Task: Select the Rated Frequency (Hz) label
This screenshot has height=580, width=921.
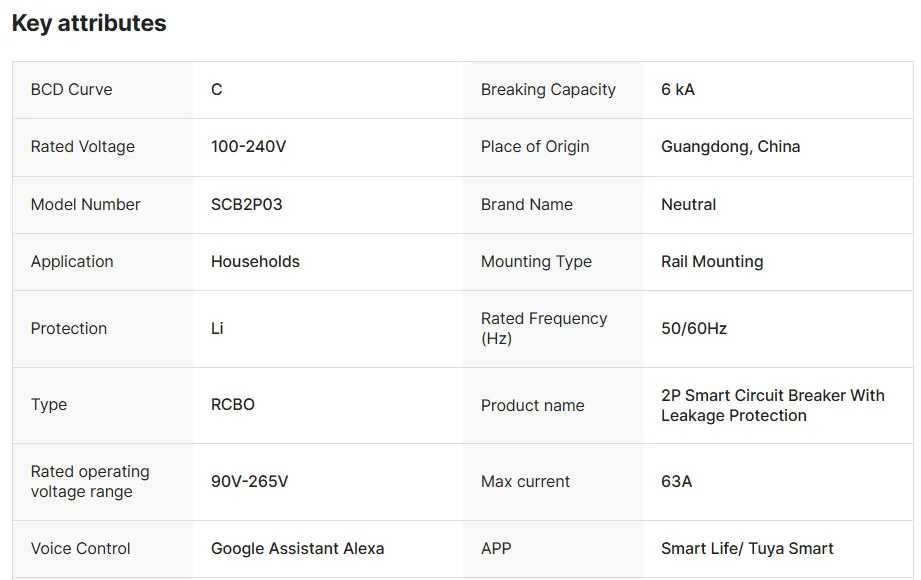Action: (543, 329)
